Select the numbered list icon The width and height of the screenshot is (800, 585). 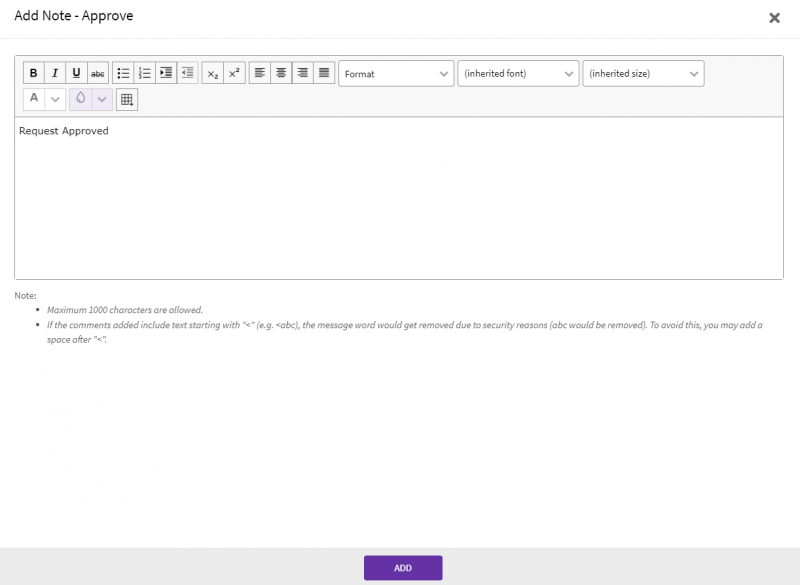tap(144, 72)
